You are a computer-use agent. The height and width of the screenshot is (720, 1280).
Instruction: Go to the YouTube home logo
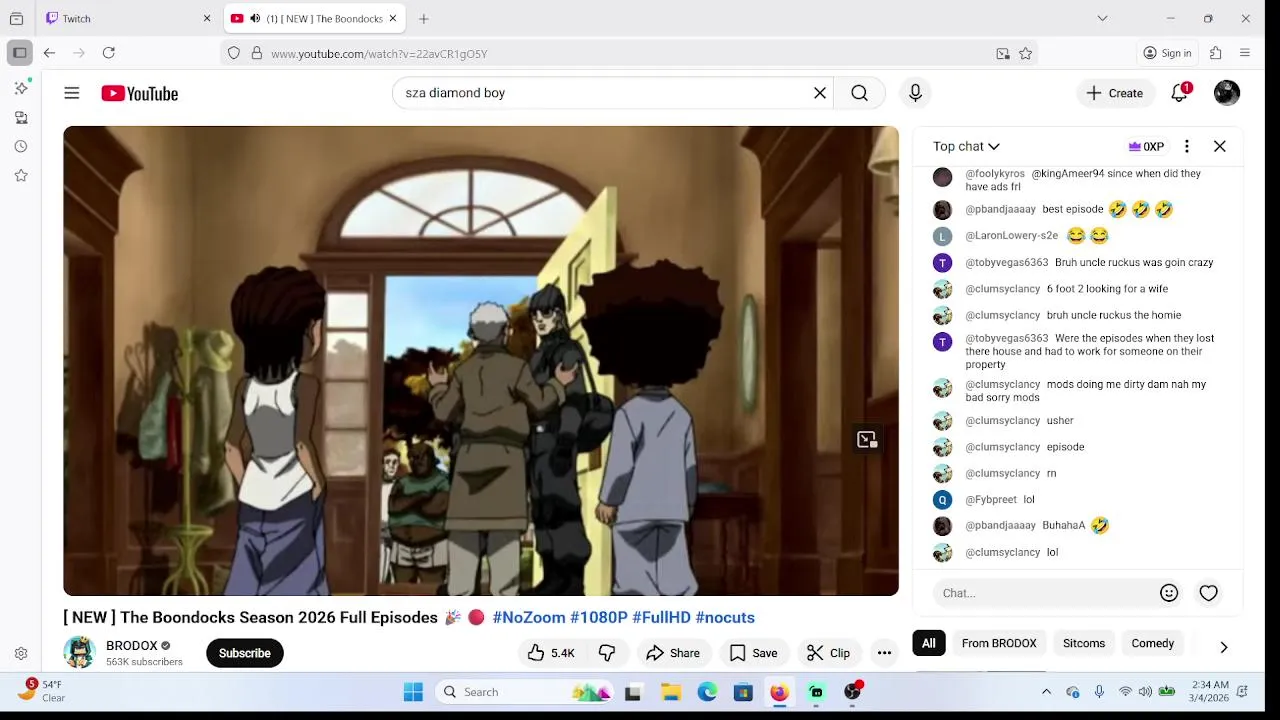pos(139,93)
